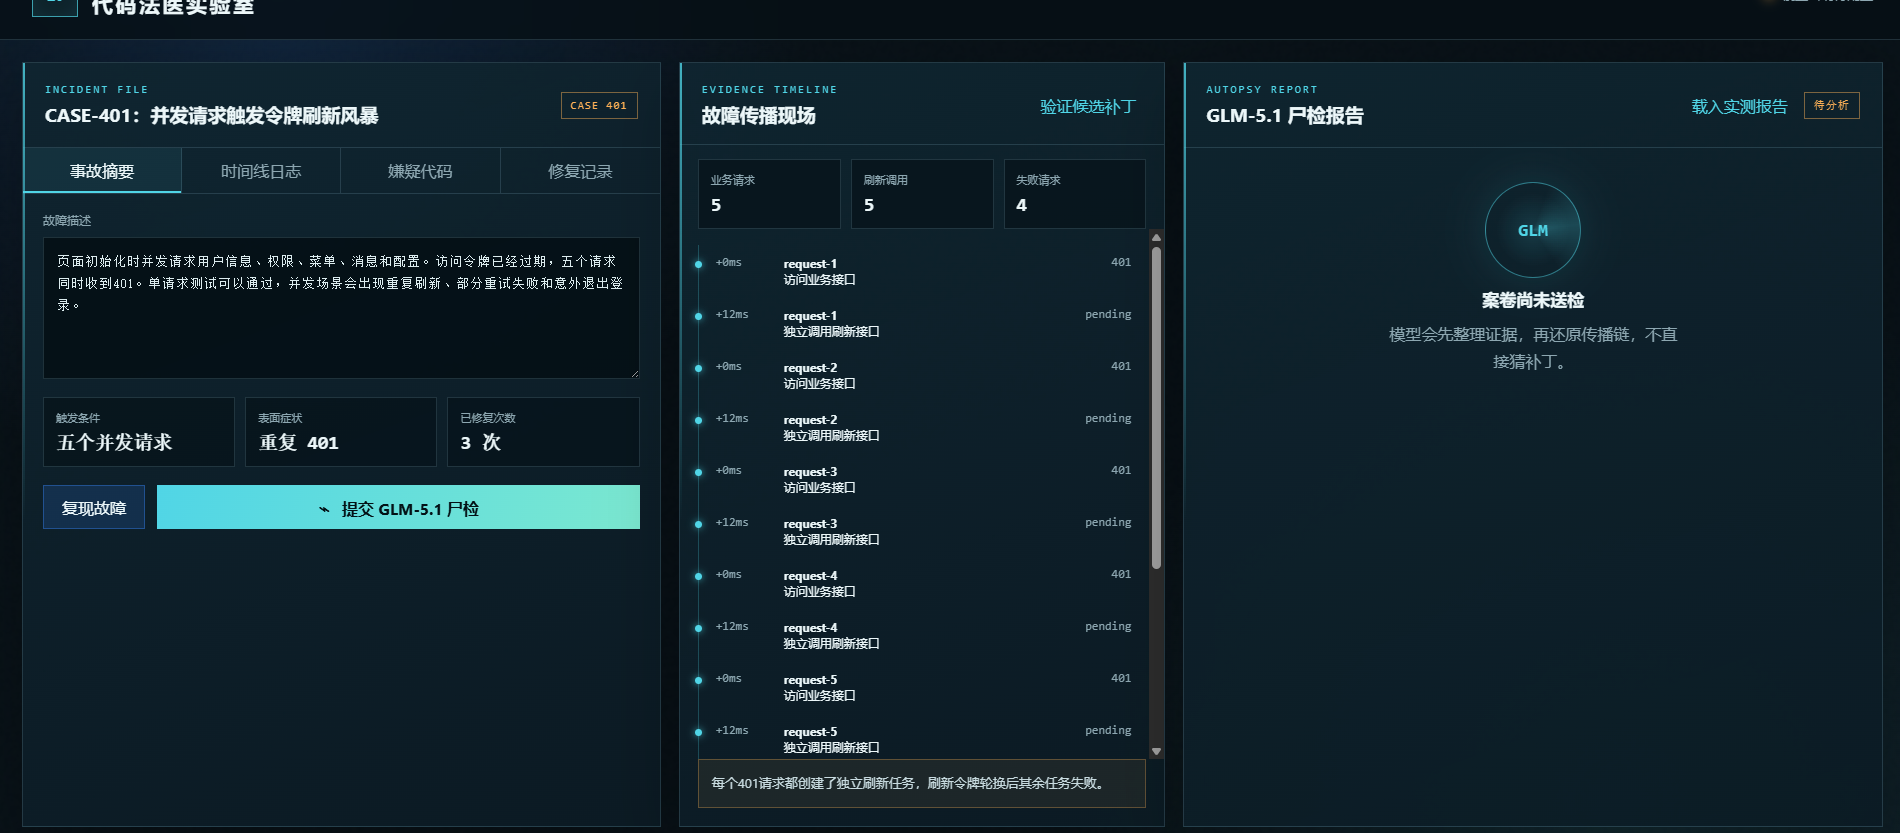Screen dimensions: 1900x833
Task: Click the request-1 独立调用刷新接口 timeline dot
Action: click(698, 316)
